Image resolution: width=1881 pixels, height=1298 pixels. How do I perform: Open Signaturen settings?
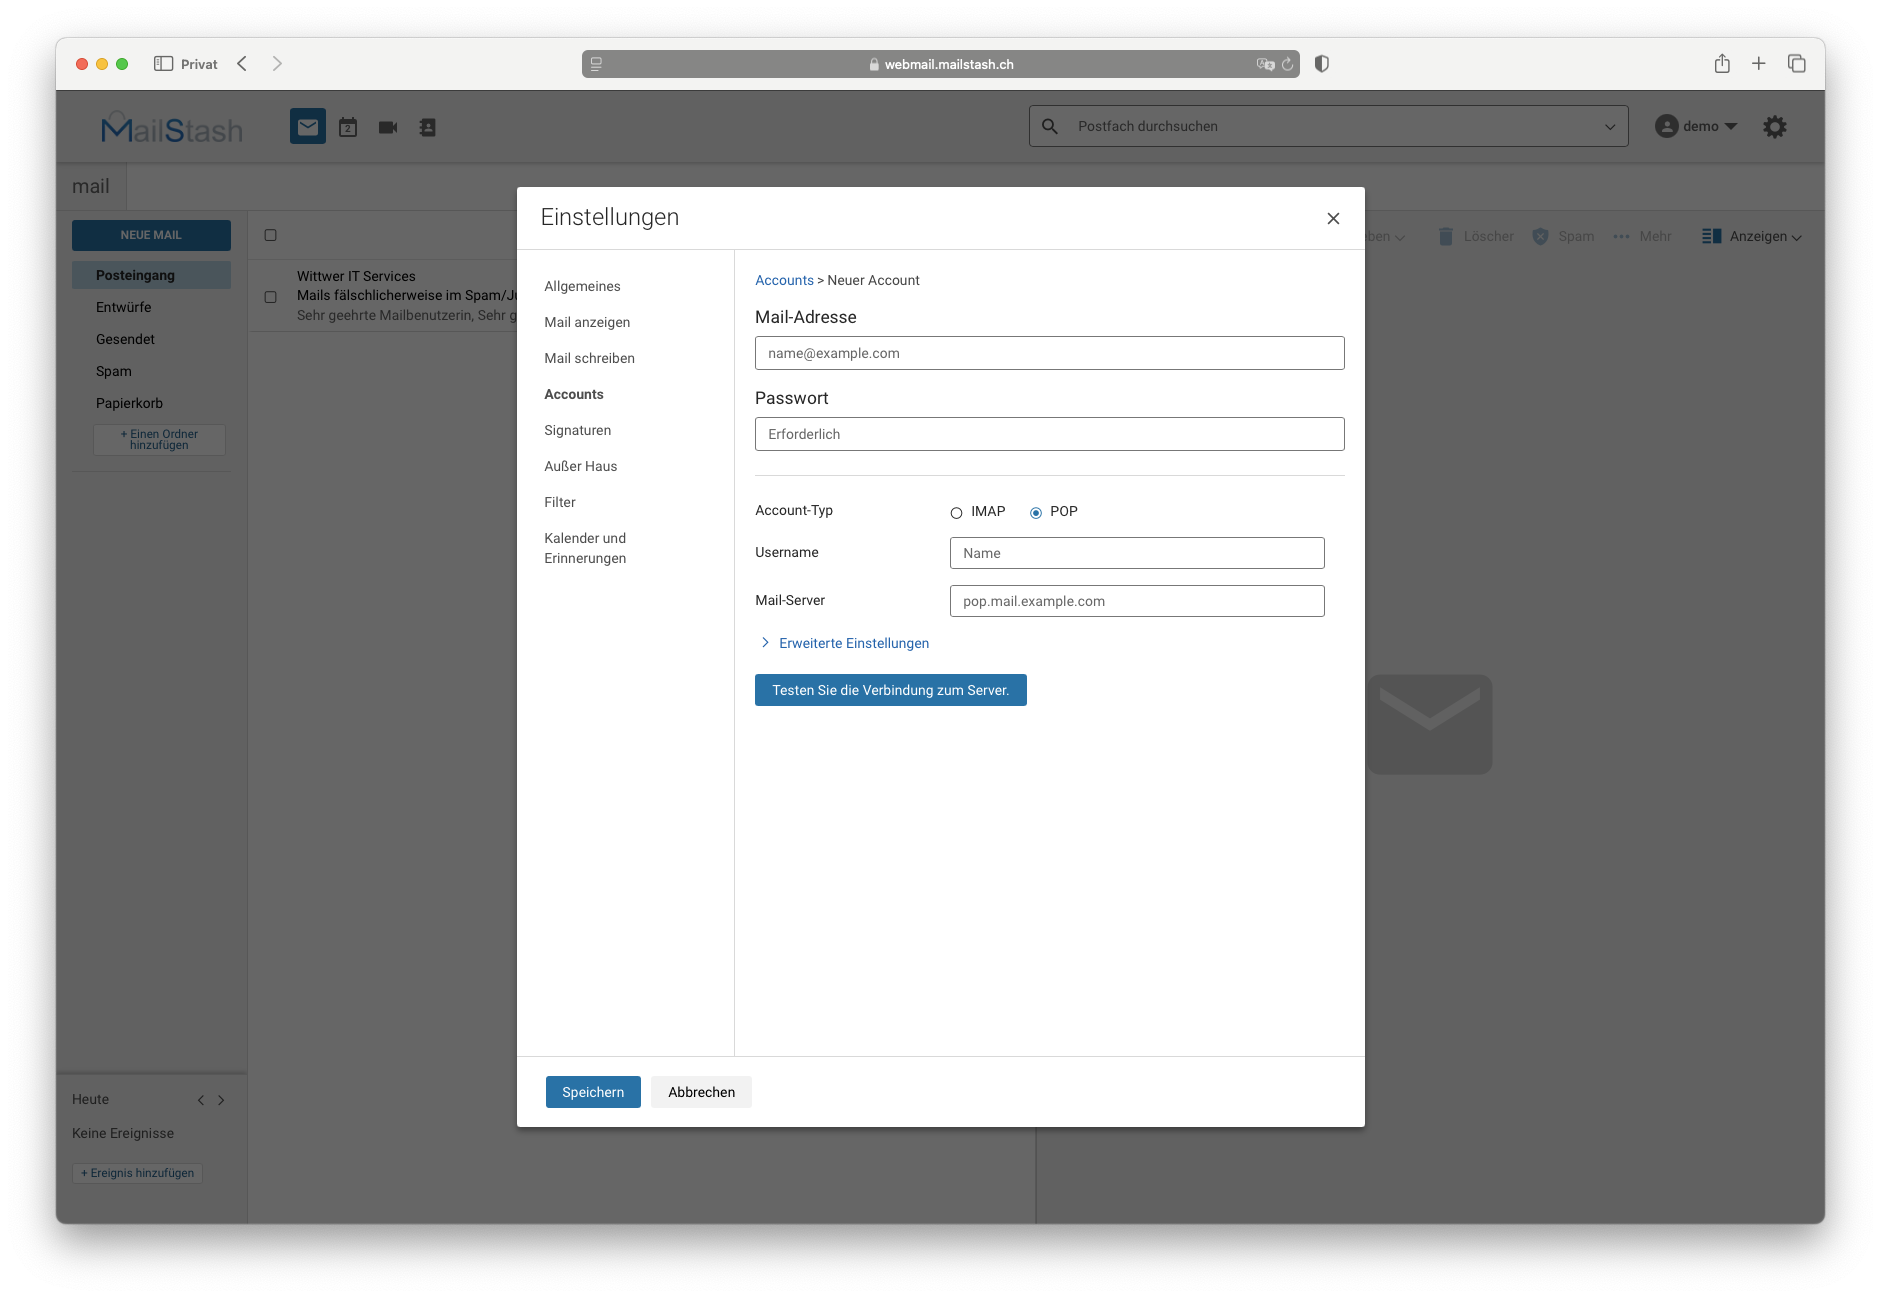(577, 430)
